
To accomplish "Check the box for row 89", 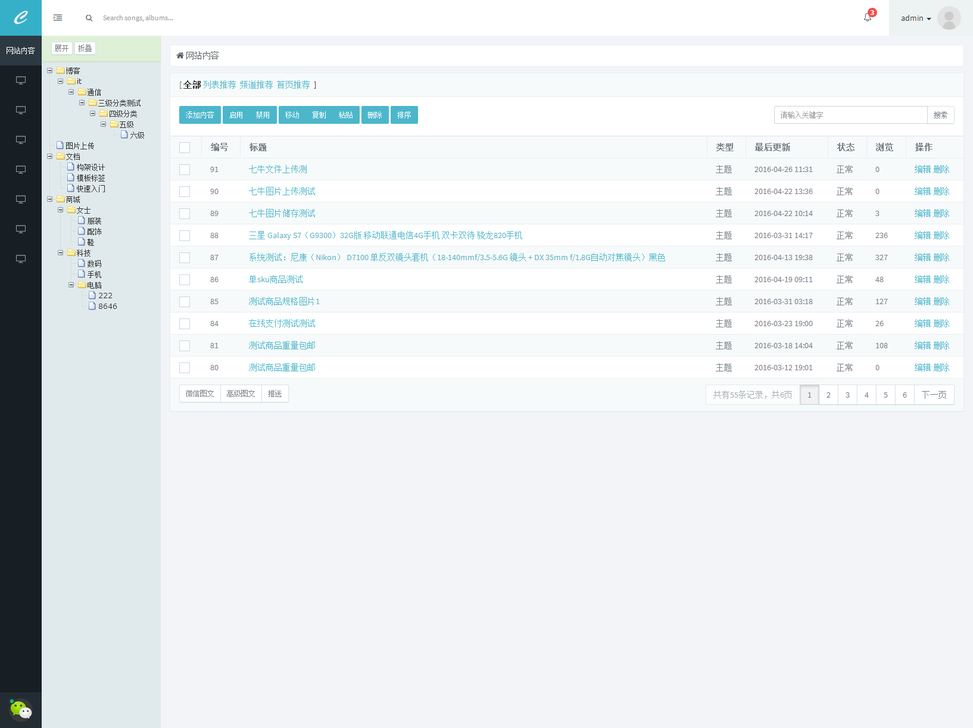I will point(184,213).
